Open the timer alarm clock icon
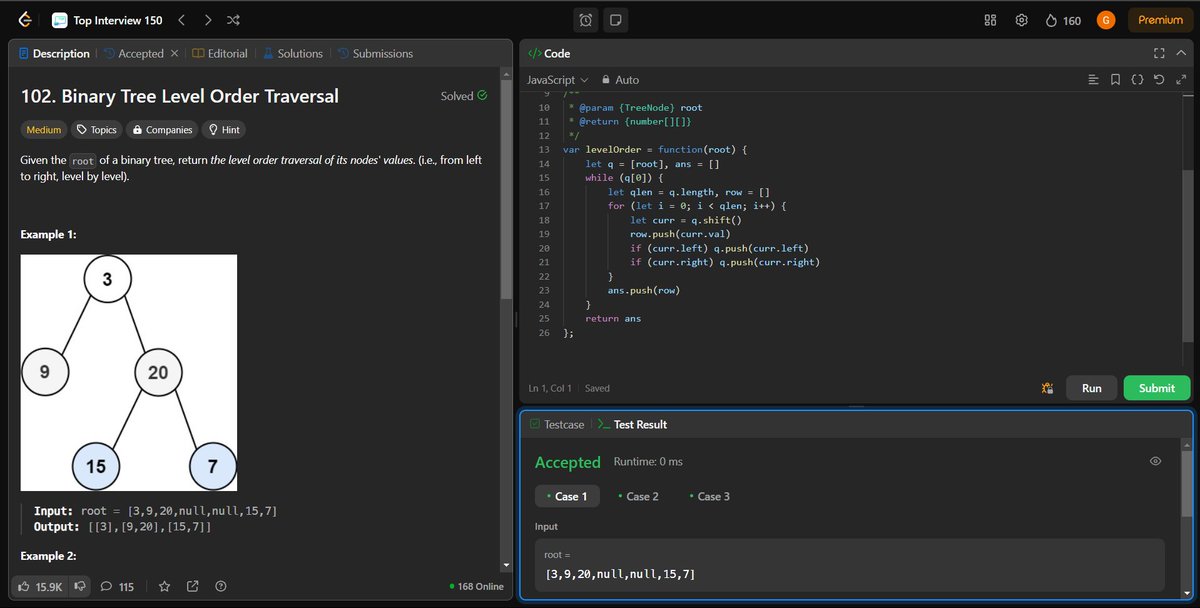 (586, 20)
